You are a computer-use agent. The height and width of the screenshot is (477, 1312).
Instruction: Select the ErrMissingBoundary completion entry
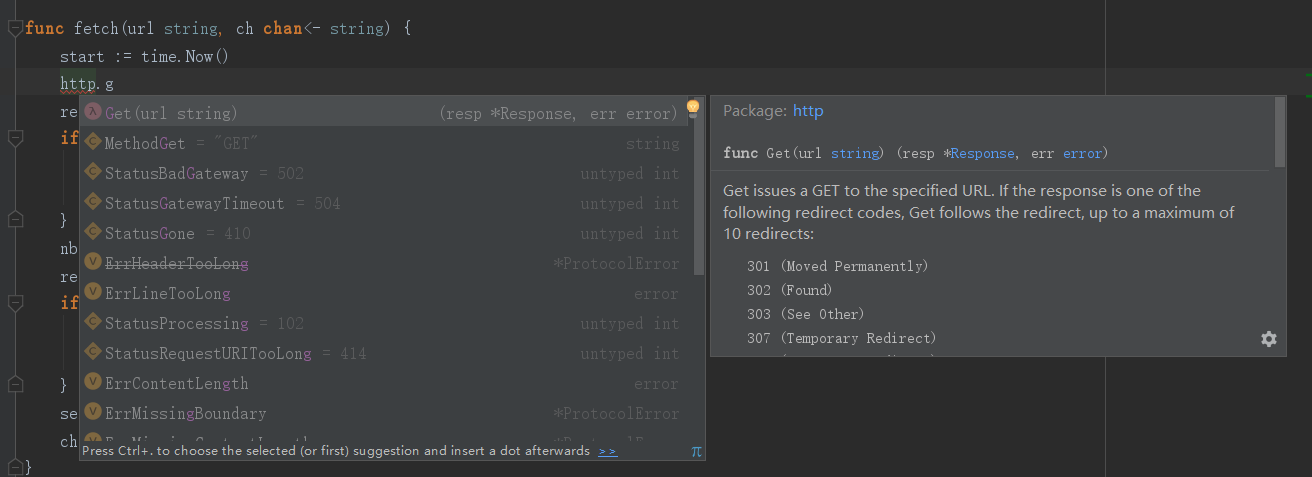click(x=185, y=413)
